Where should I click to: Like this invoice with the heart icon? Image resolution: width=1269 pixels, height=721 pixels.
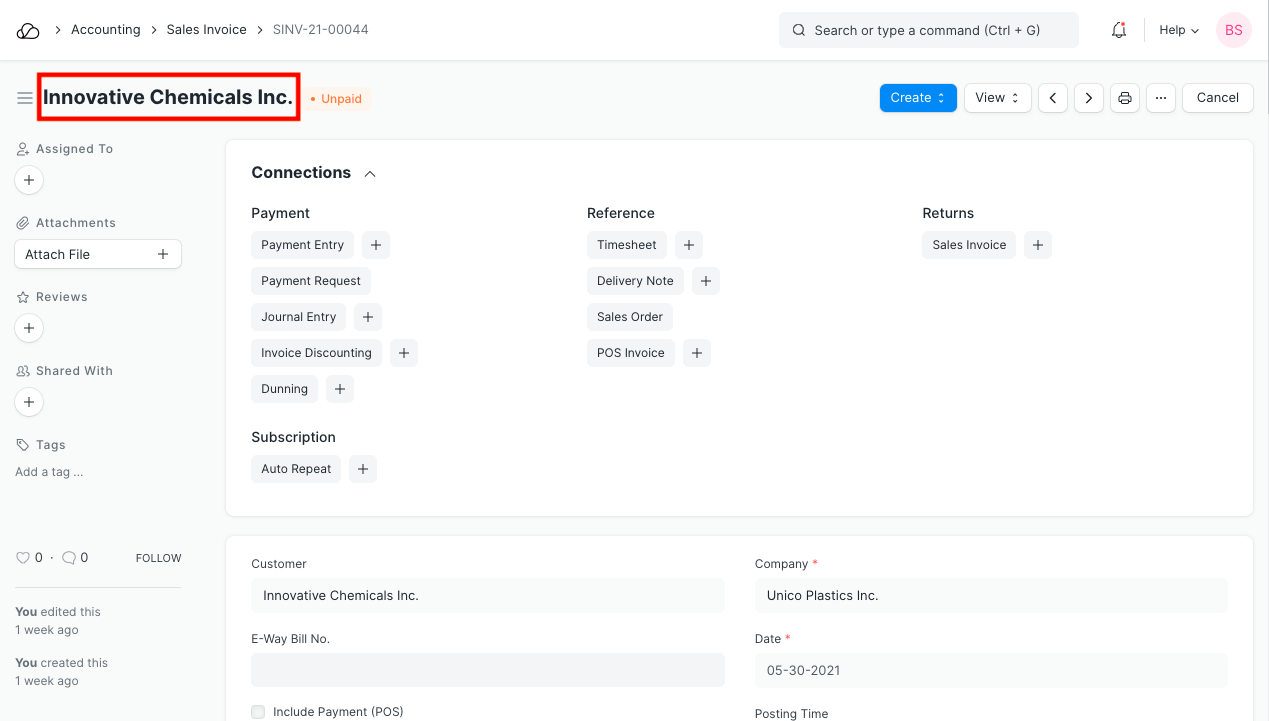click(23, 558)
